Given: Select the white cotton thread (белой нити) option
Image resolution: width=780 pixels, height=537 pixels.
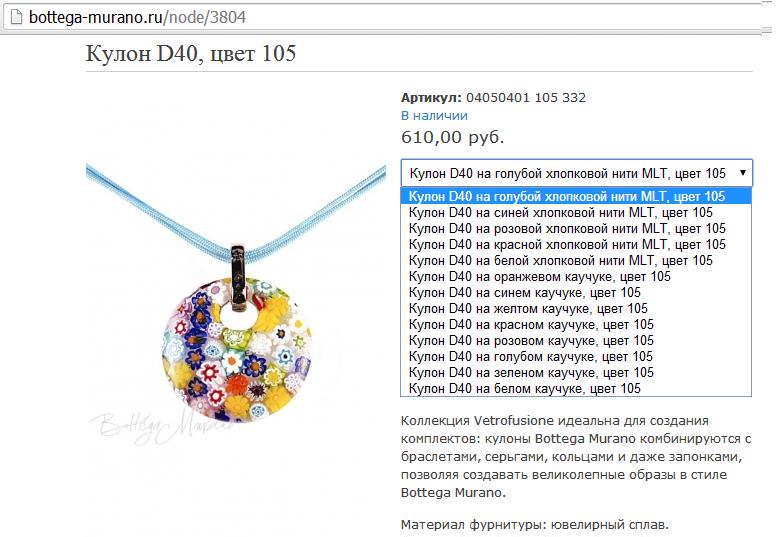Looking at the screenshot, I should 576,260.
